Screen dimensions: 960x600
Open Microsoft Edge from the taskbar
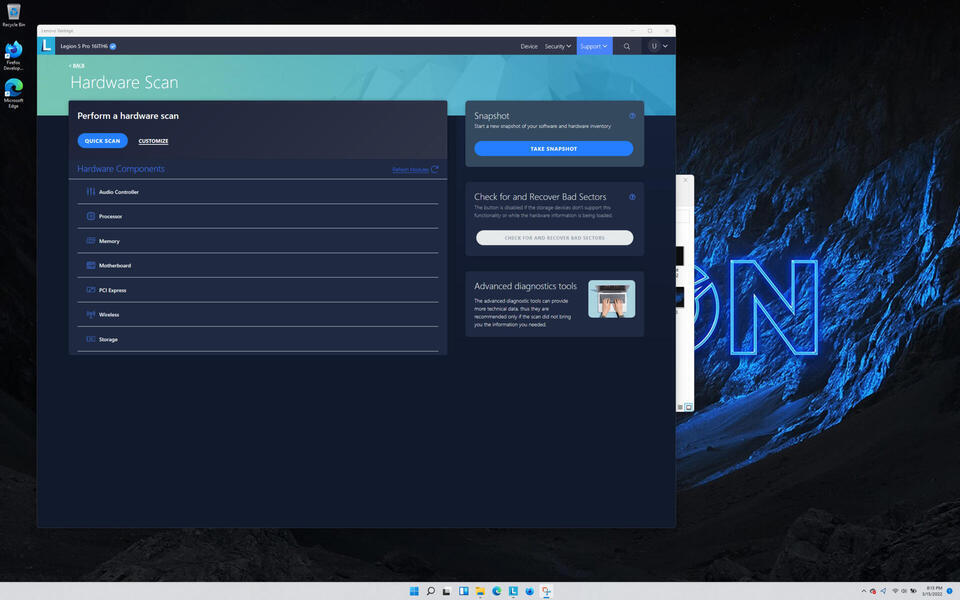[x=497, y=591]
